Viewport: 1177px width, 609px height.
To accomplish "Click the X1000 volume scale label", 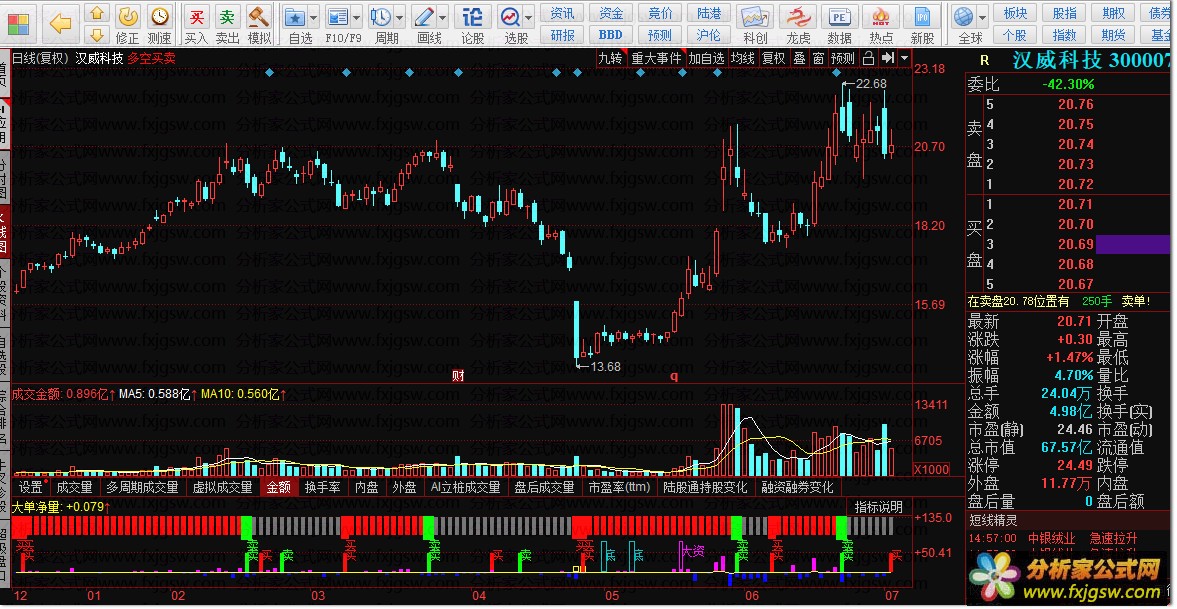I will (x=932, y=469).
